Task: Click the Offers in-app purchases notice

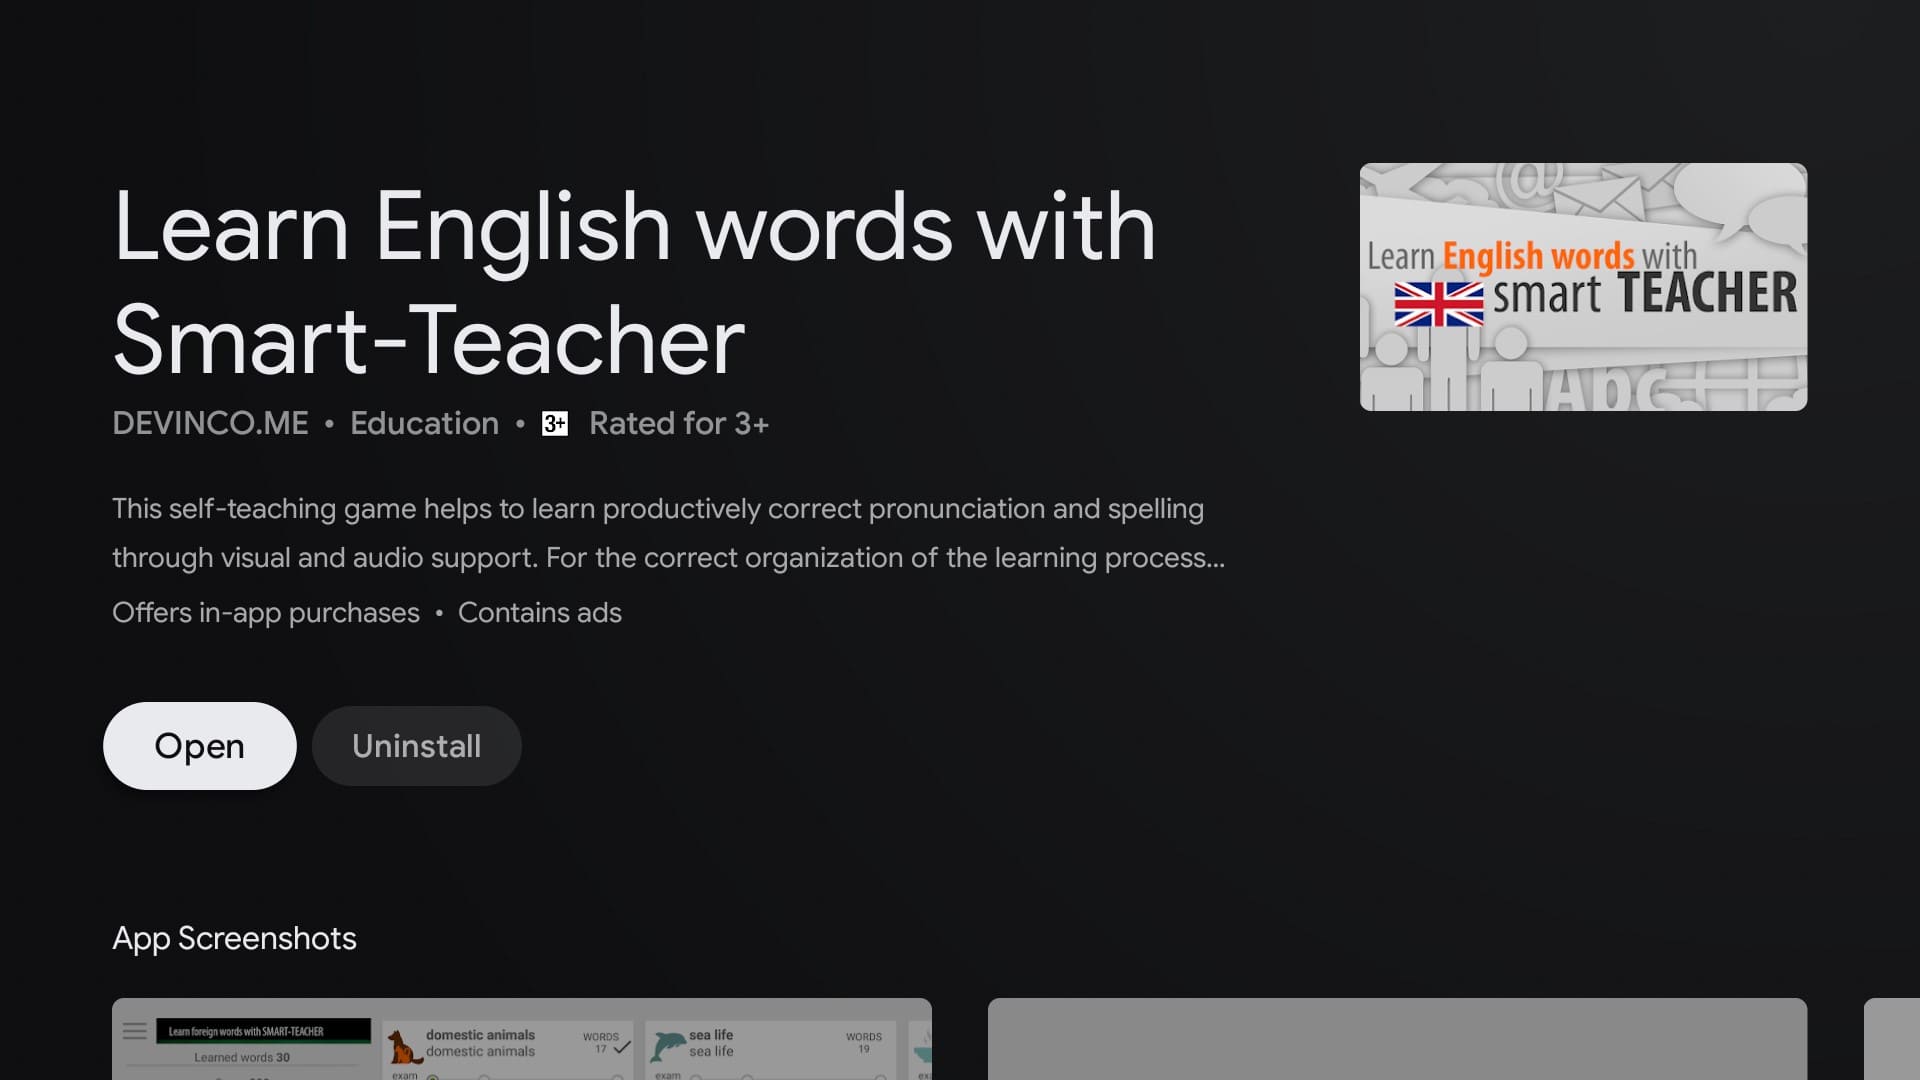Action: [266, 612]
